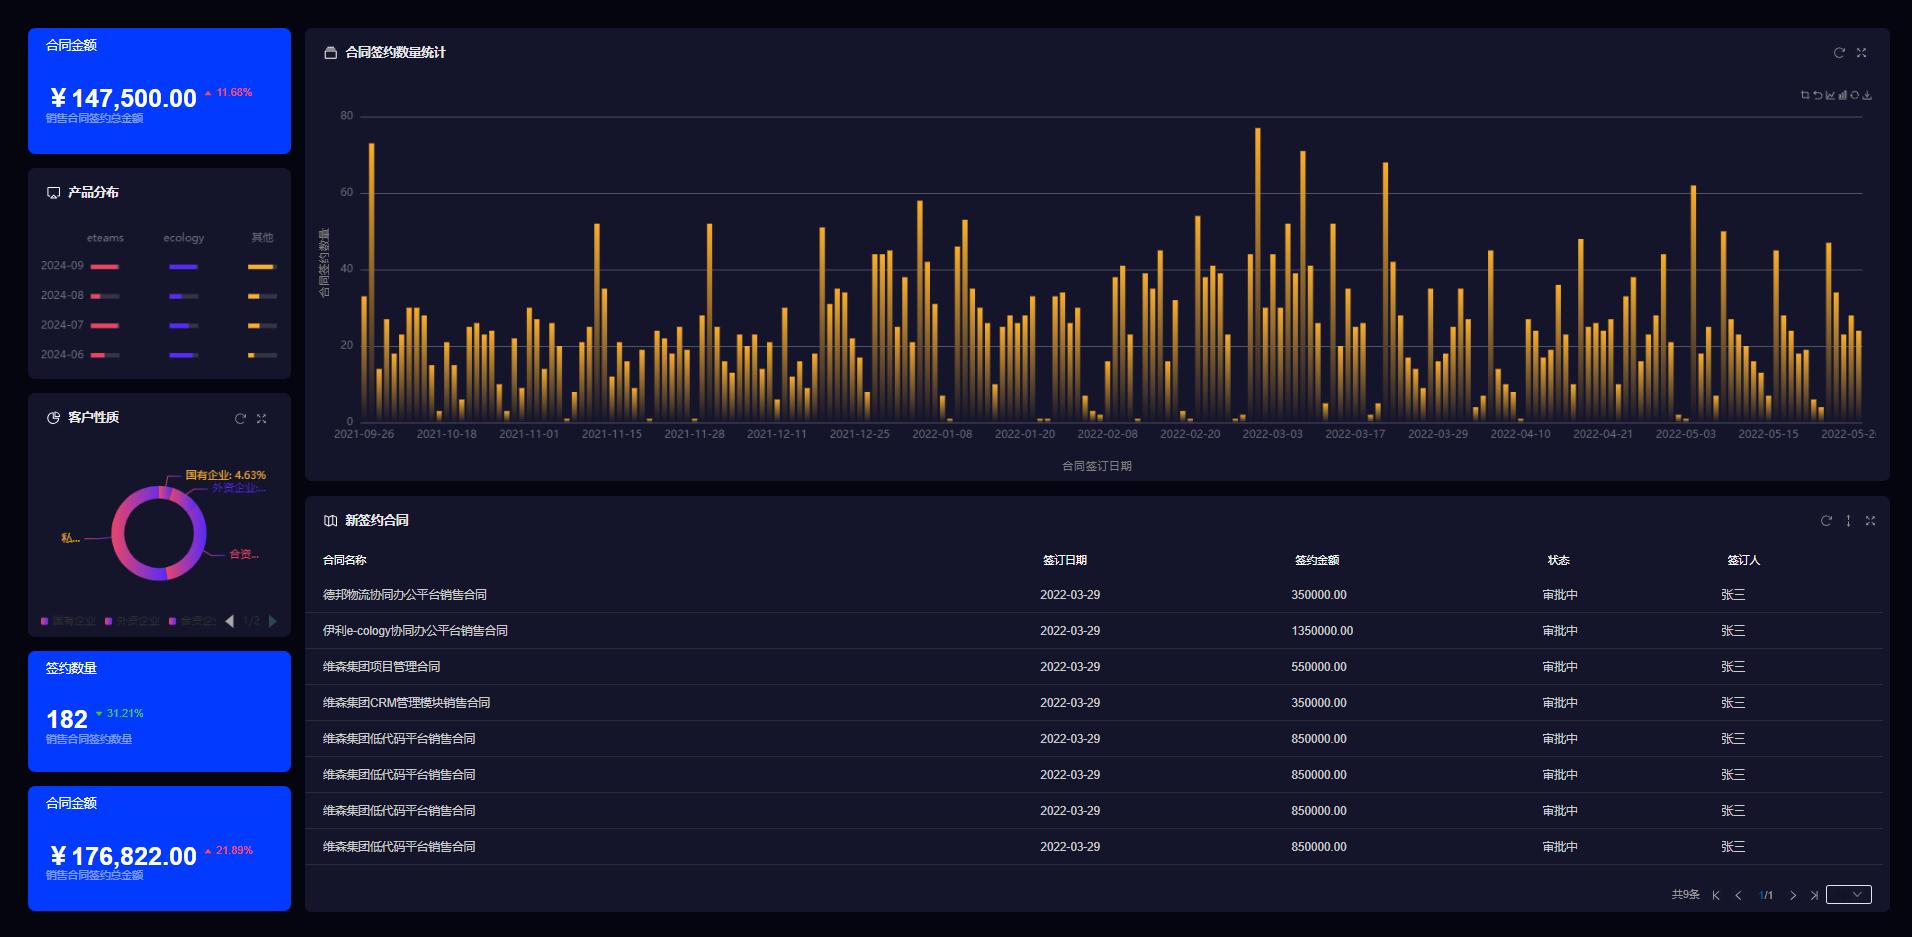
Task: Click the 合同签约数量统计 title icon
Action: click(331, 53)
